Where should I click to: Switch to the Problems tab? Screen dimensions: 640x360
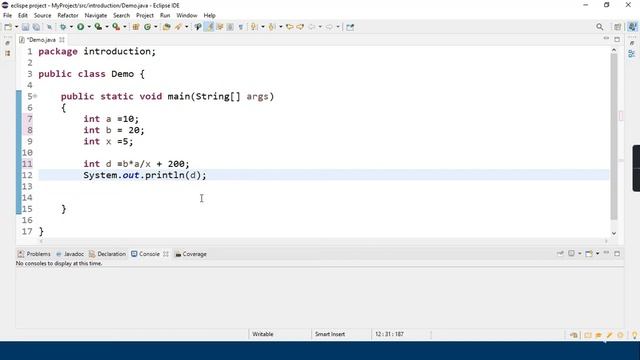click(34, 254)
